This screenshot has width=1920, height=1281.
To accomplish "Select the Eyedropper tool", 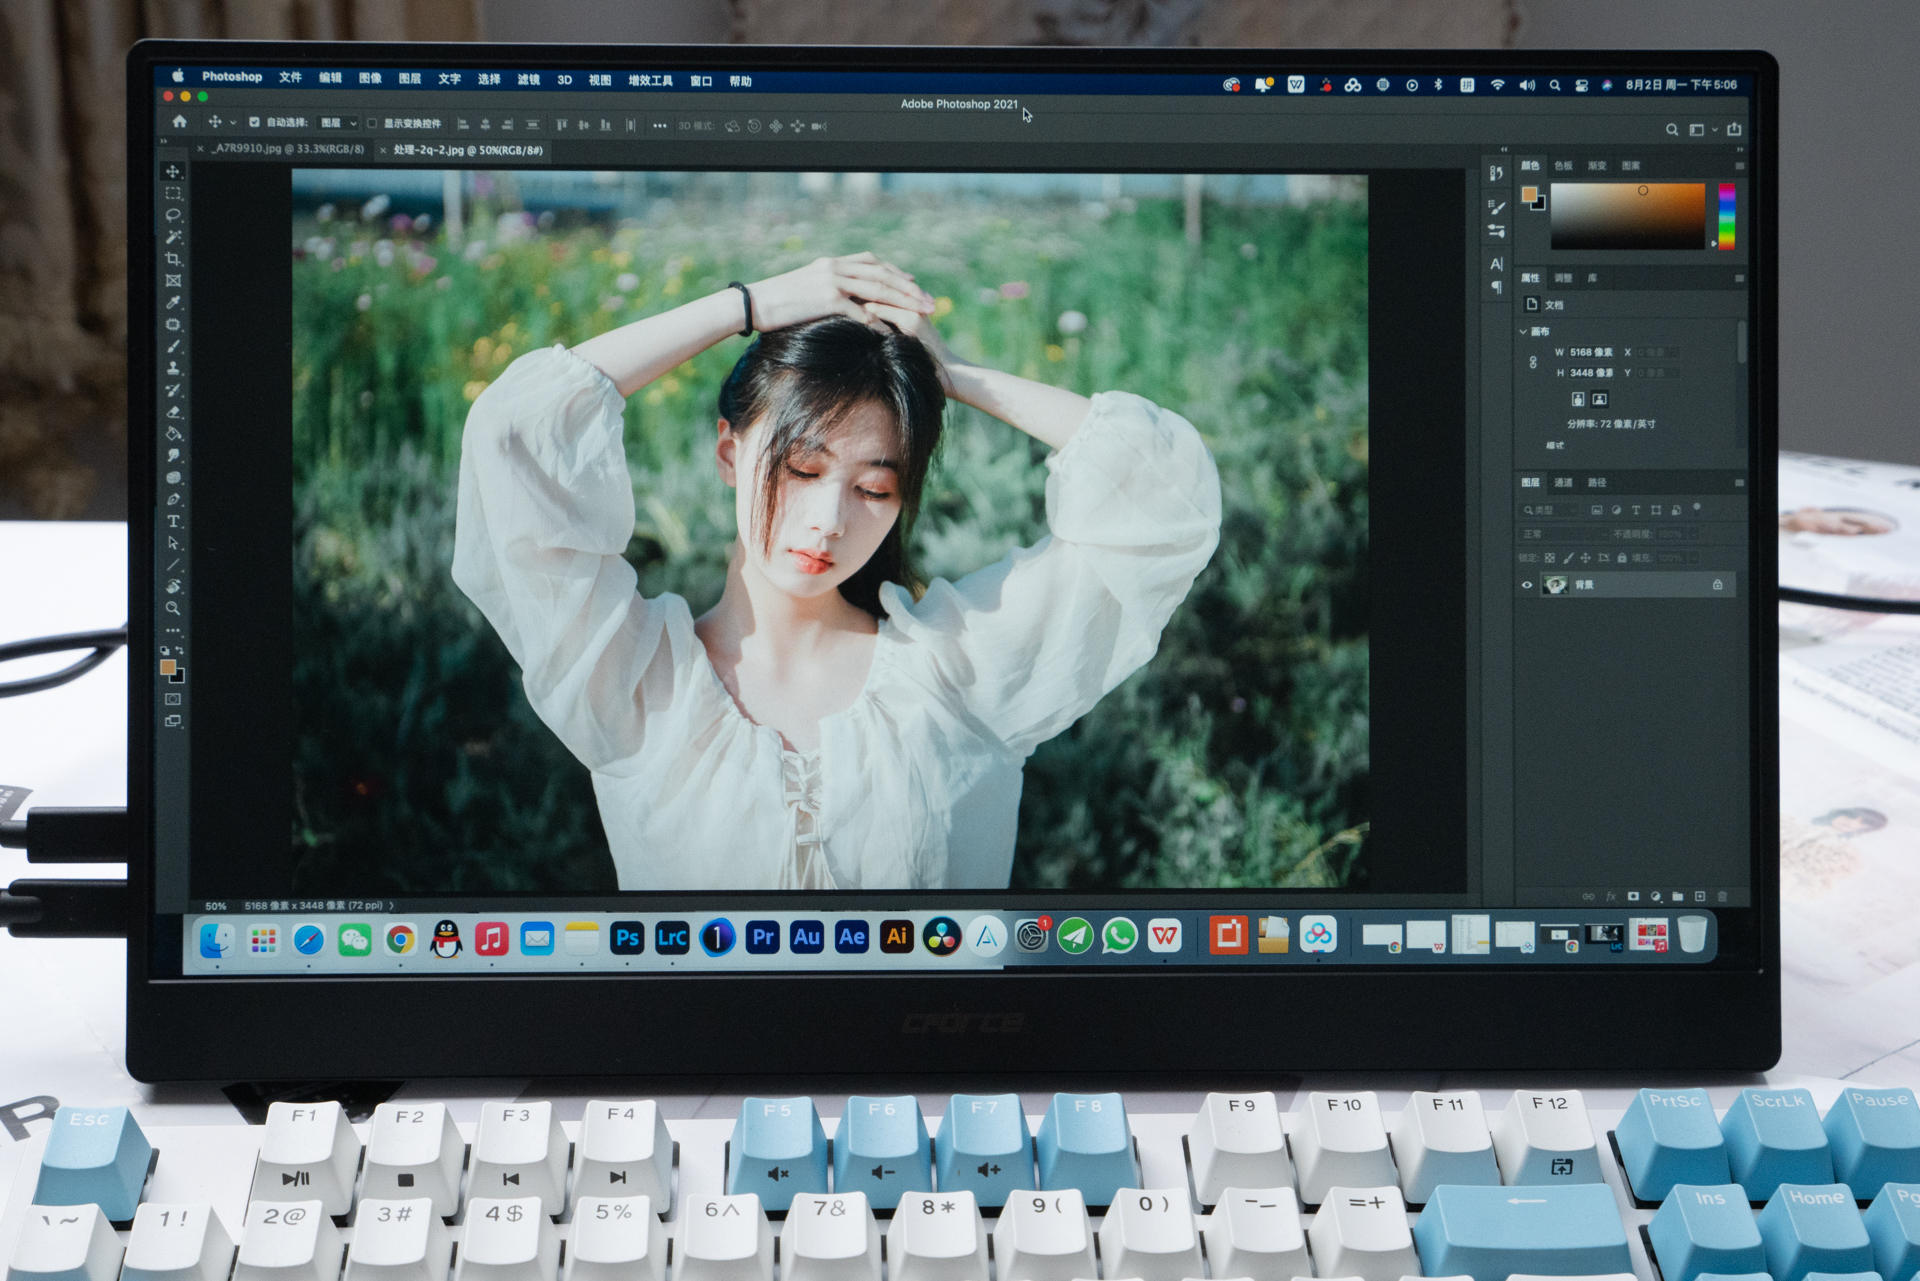I will (173, 302).
